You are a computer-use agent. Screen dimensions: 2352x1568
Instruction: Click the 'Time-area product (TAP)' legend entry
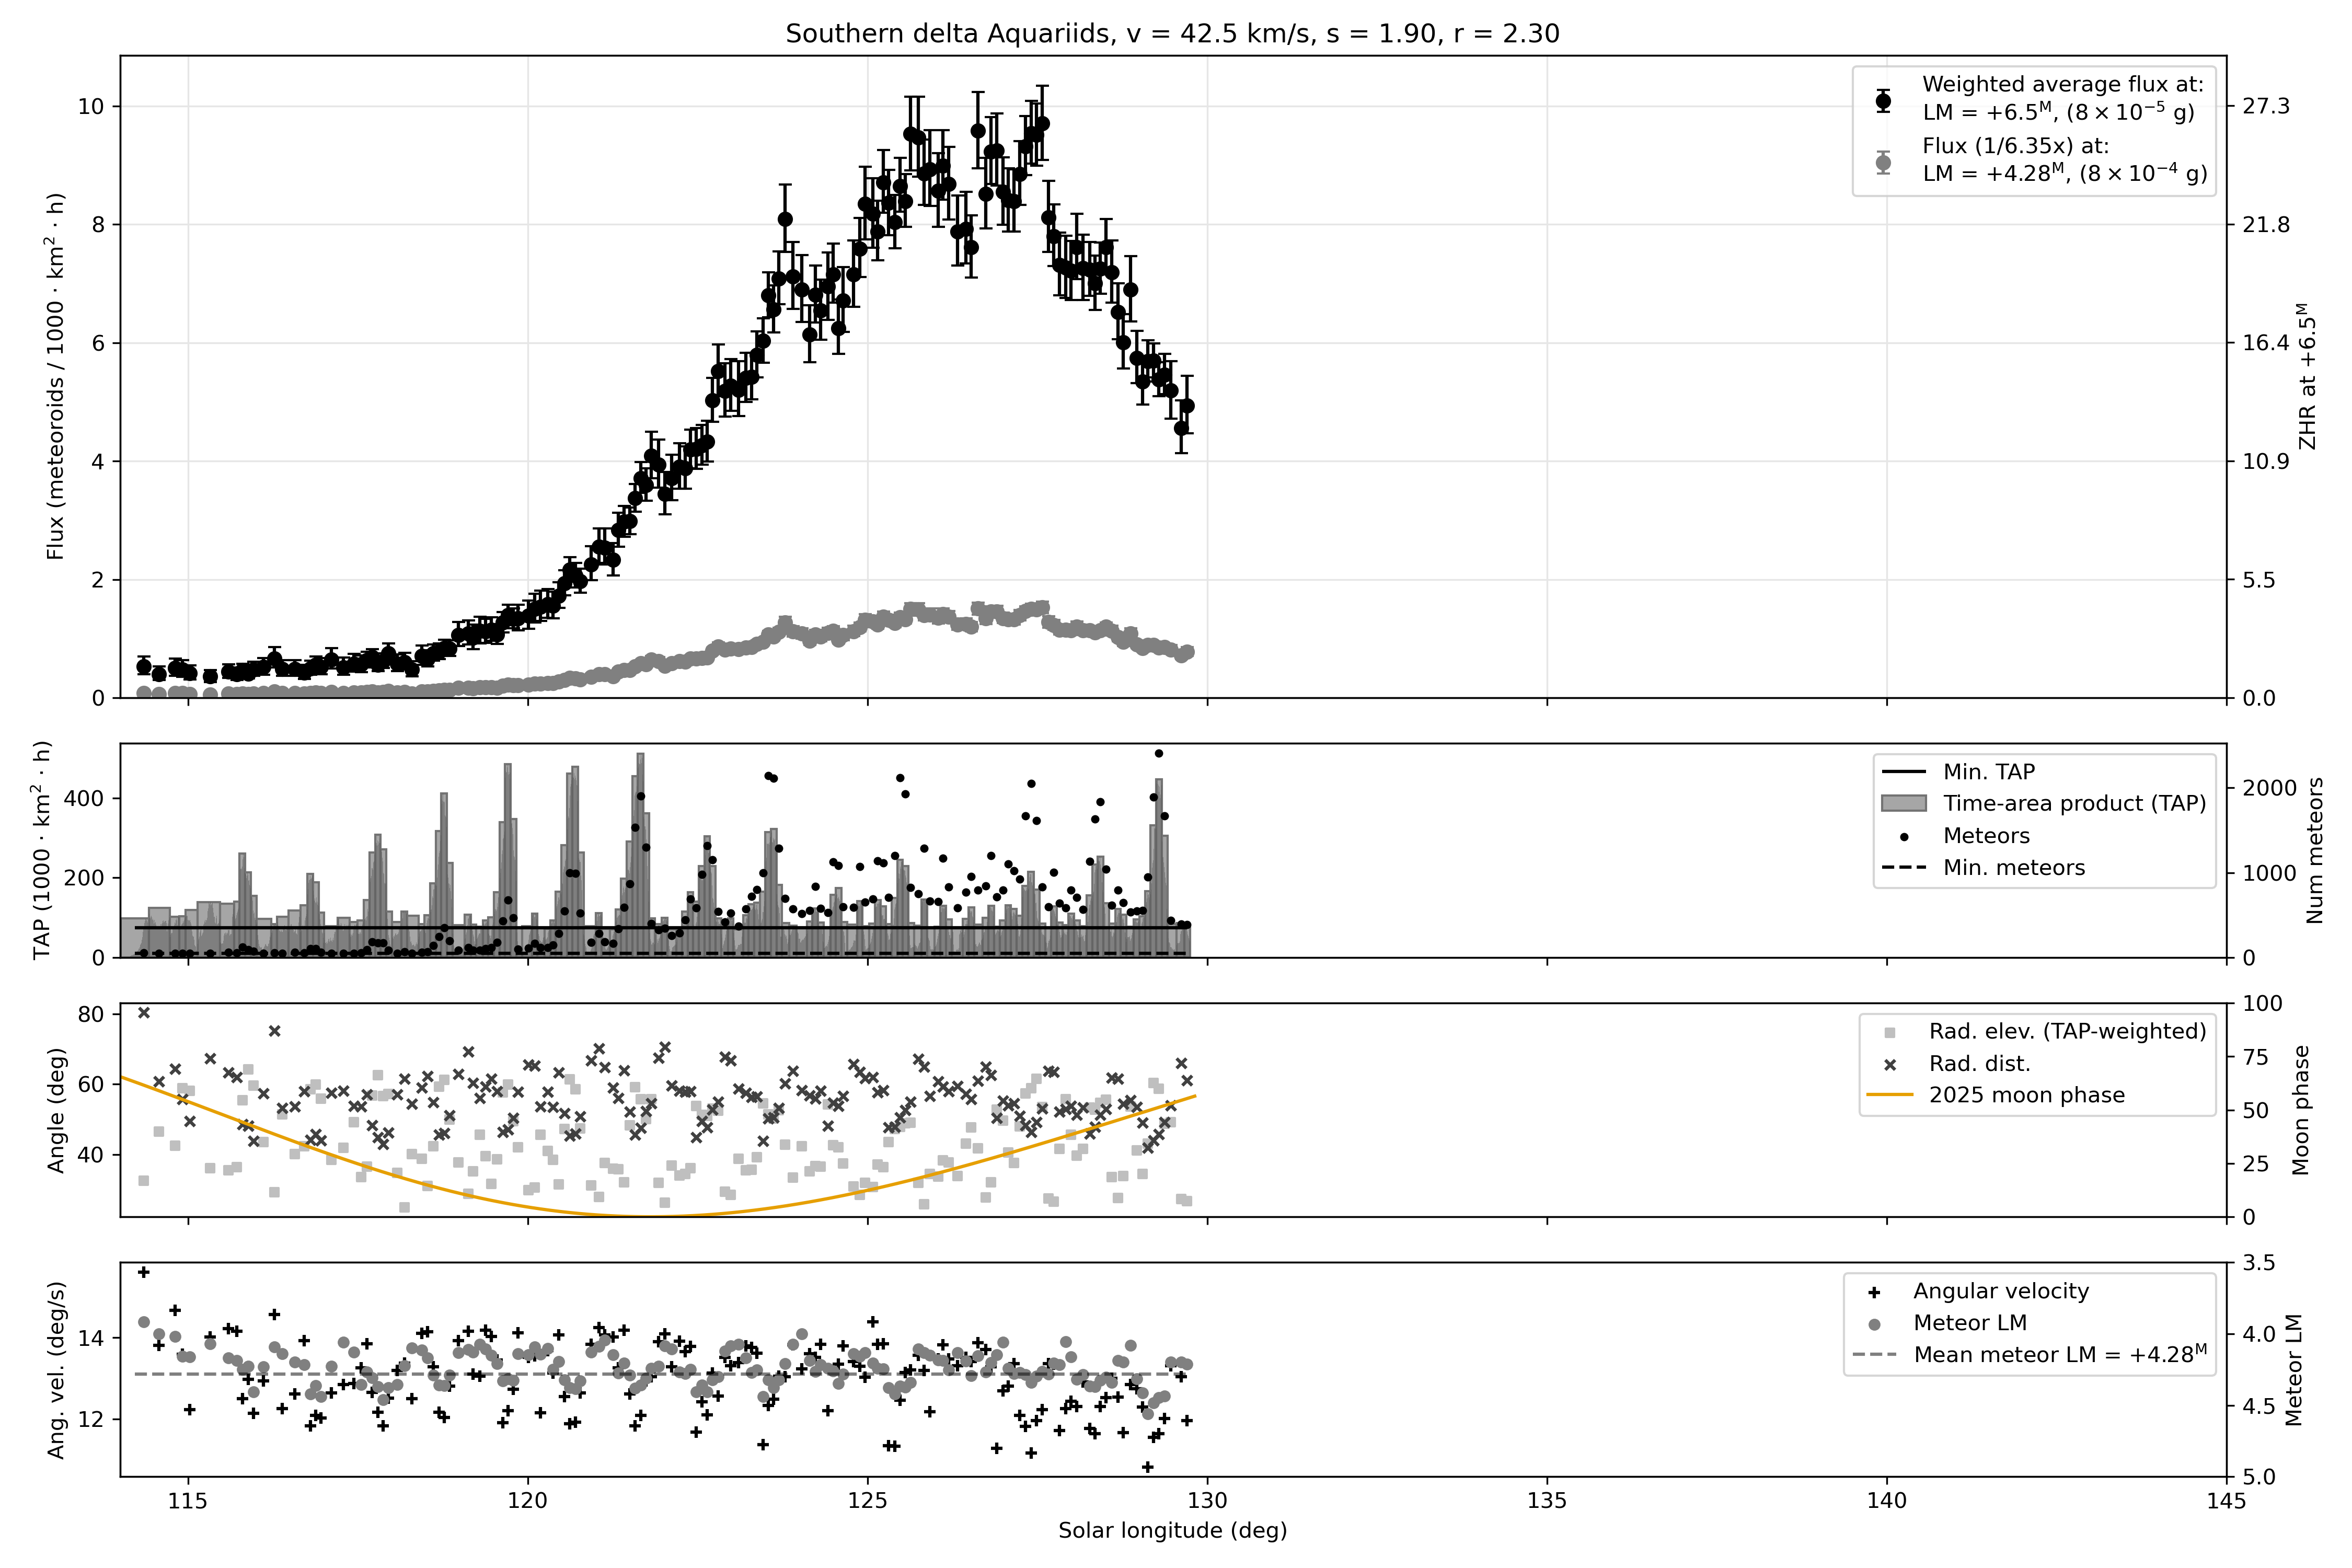(2074, 804)
